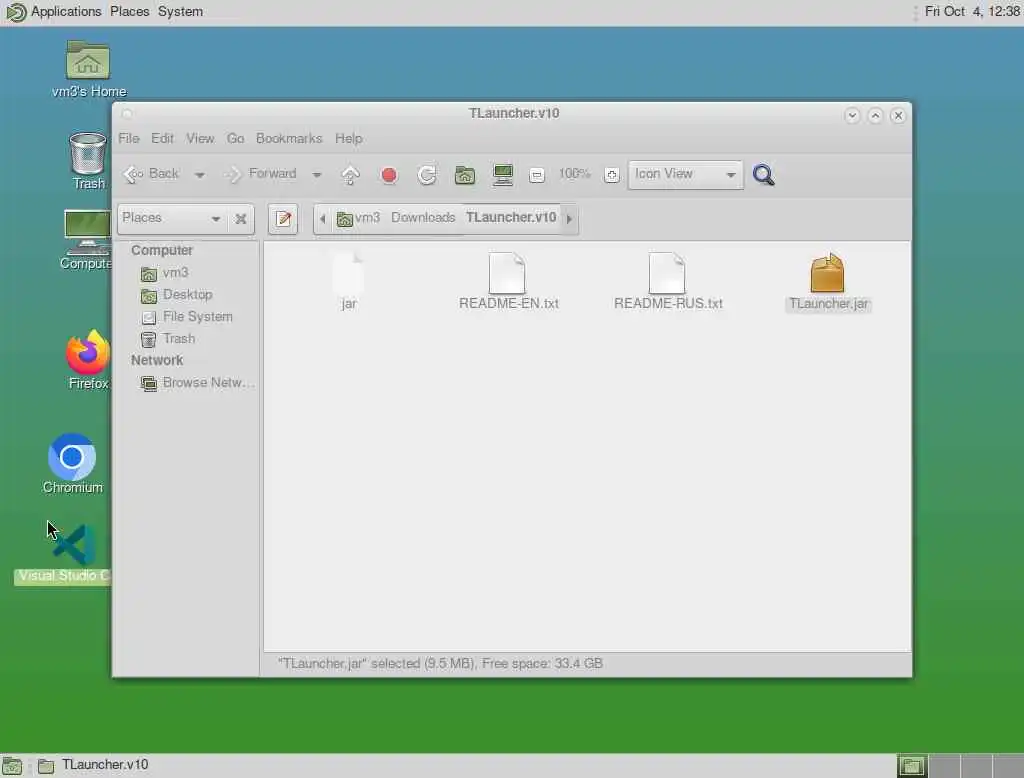Select the Chromium desktop icon
Image resolution: width=1024 pixels, height=778 pixels.
(72, 464)
